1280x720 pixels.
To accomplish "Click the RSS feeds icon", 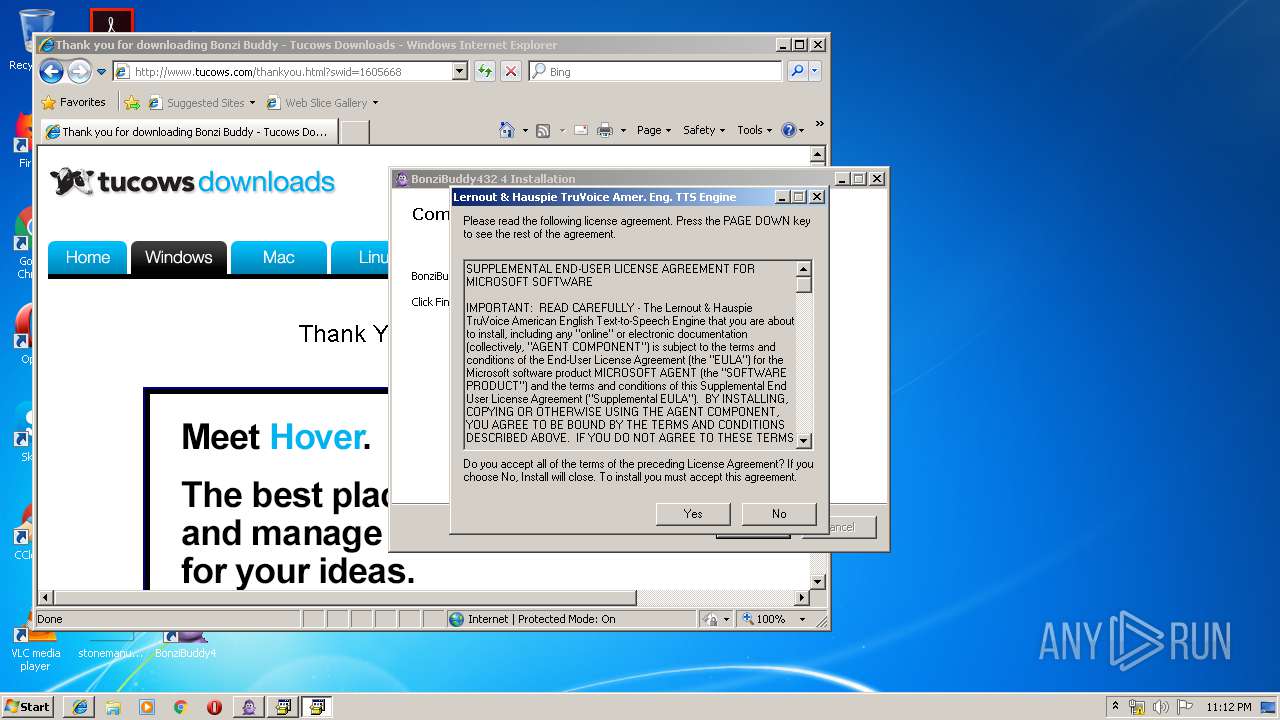I will [543, 130].
